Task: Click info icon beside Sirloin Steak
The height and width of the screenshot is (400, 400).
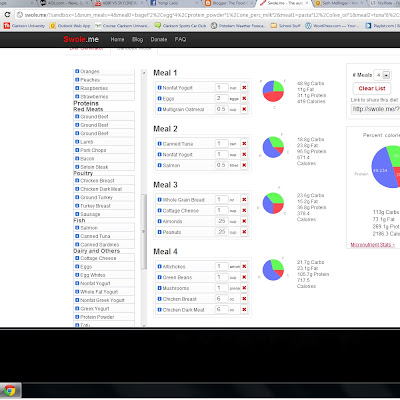Action: pyautogui.click(x=77, y=167)
